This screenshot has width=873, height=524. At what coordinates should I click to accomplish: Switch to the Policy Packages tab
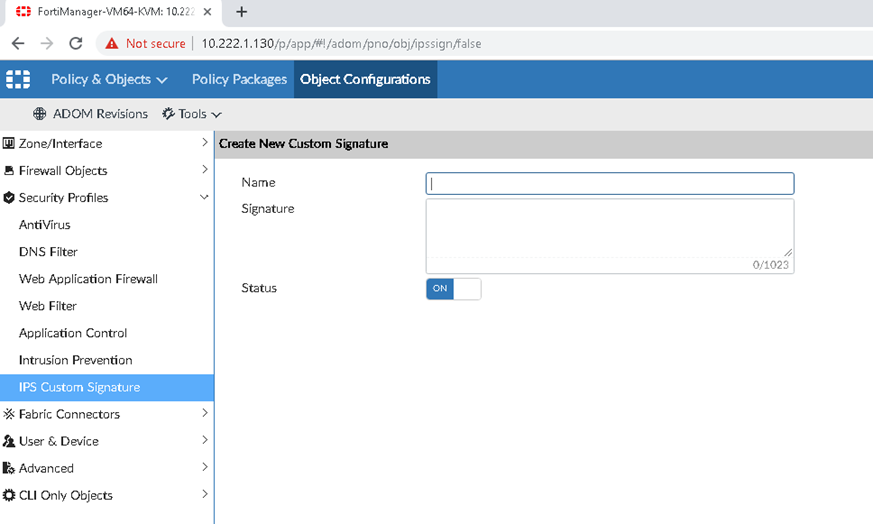239,79
